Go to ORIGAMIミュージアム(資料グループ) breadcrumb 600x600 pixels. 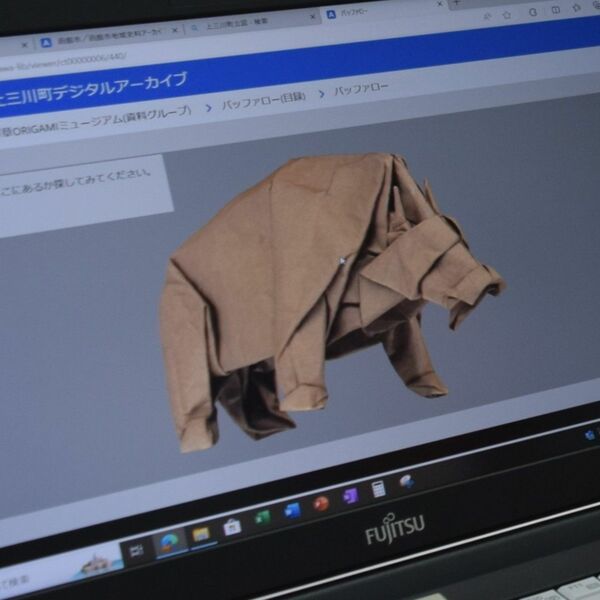click(x=96, y=121)
